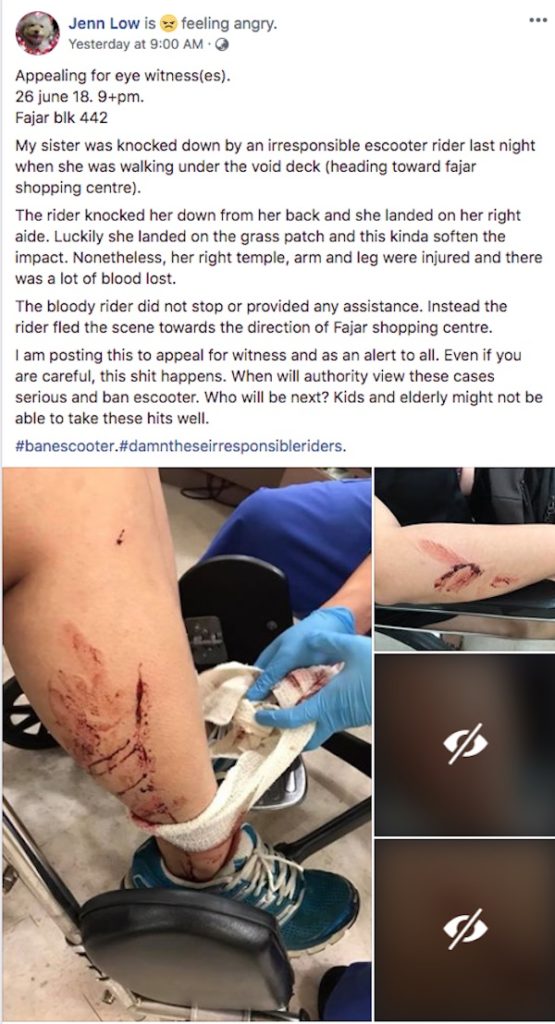The height and width of the screenshot is (1024, 555).
Task: Open the large injured leg photo
Action: 187,744
